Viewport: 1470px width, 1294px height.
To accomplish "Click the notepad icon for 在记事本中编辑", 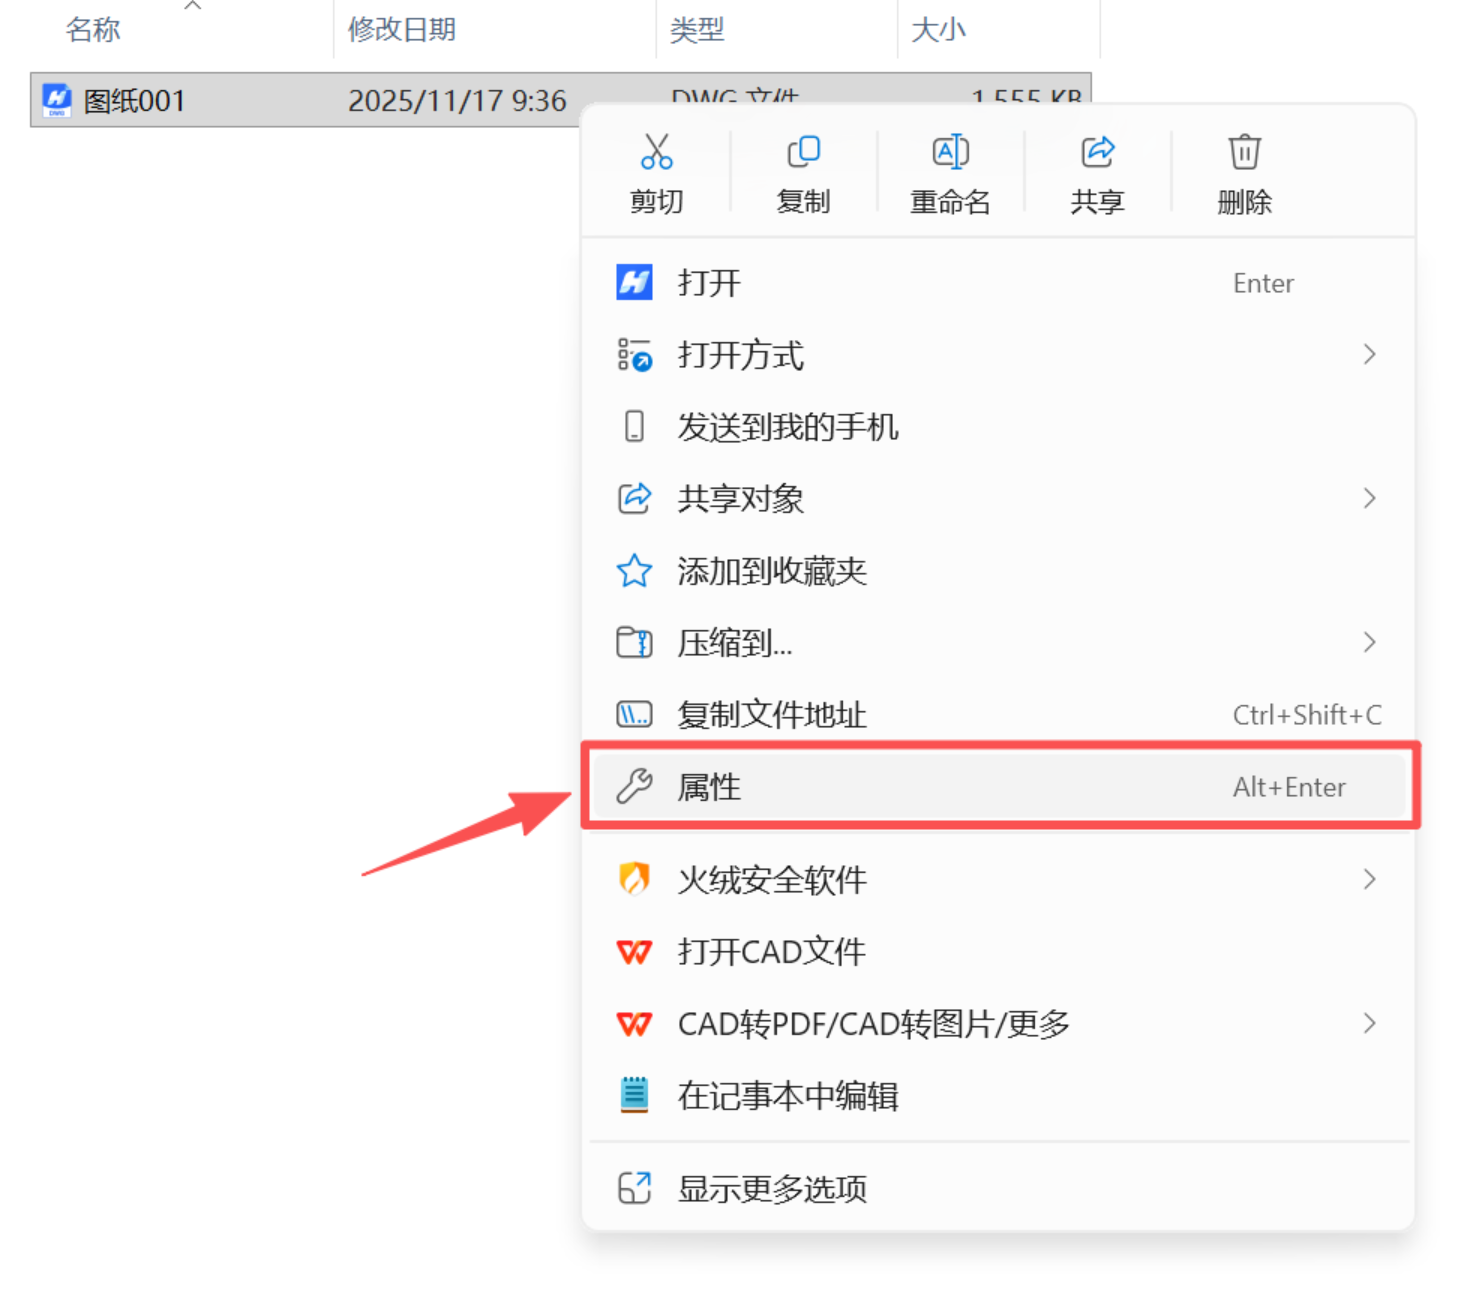I will tap(634, 1095).
